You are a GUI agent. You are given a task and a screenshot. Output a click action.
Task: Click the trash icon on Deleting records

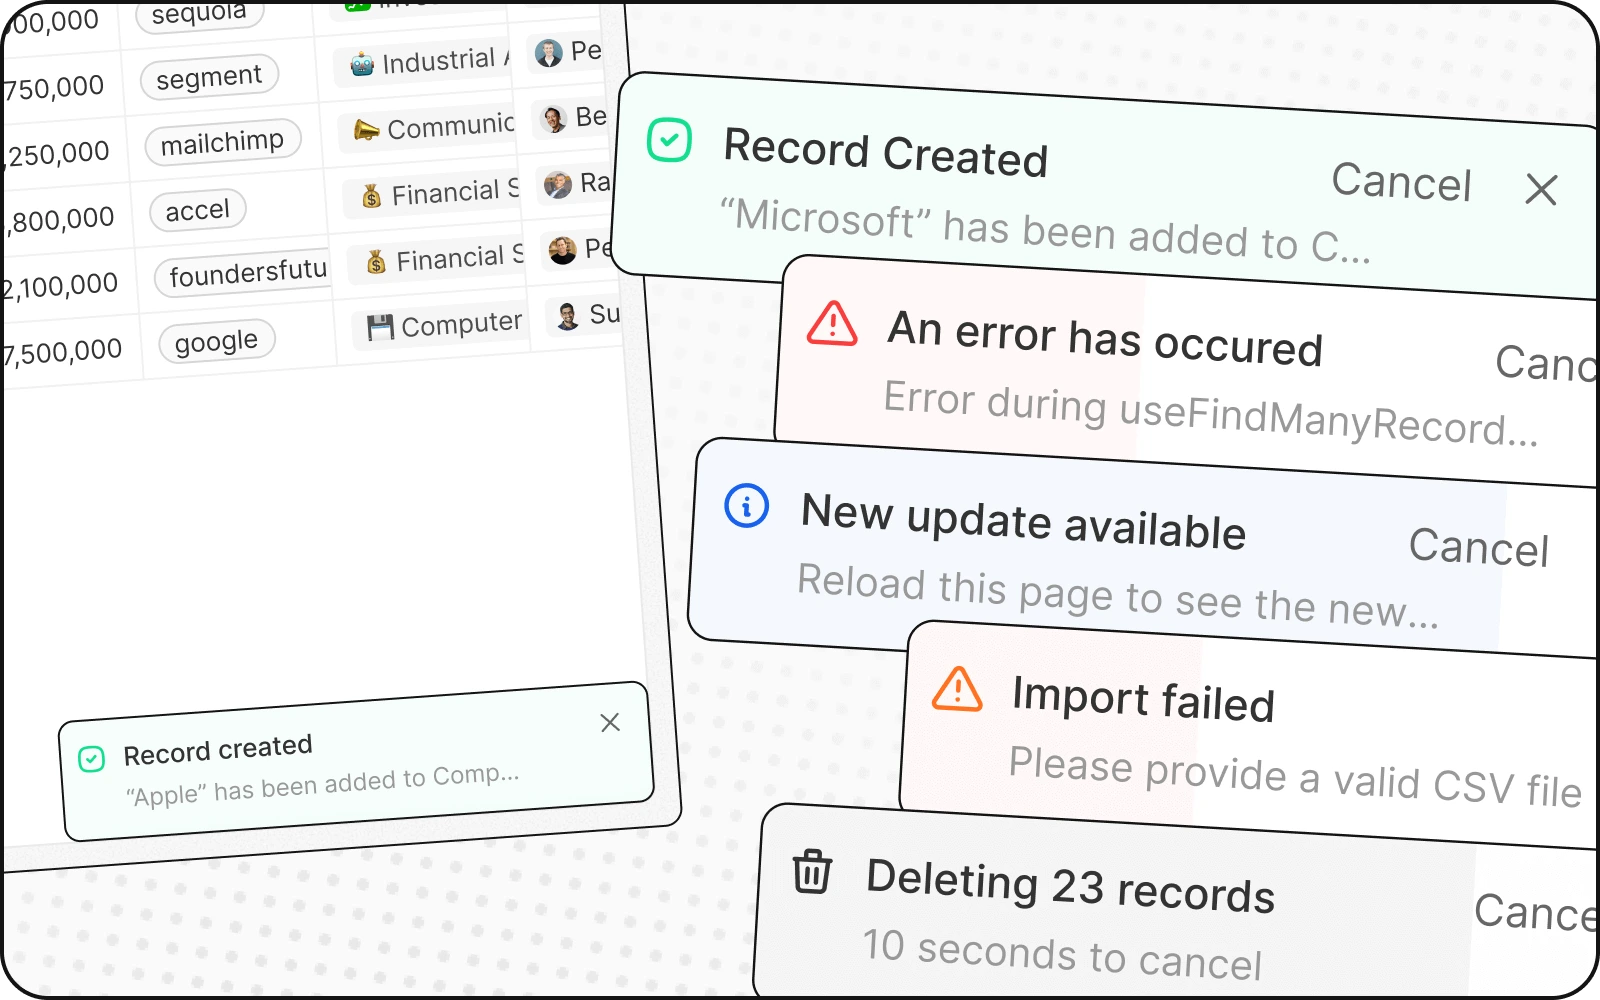point(812,871)
